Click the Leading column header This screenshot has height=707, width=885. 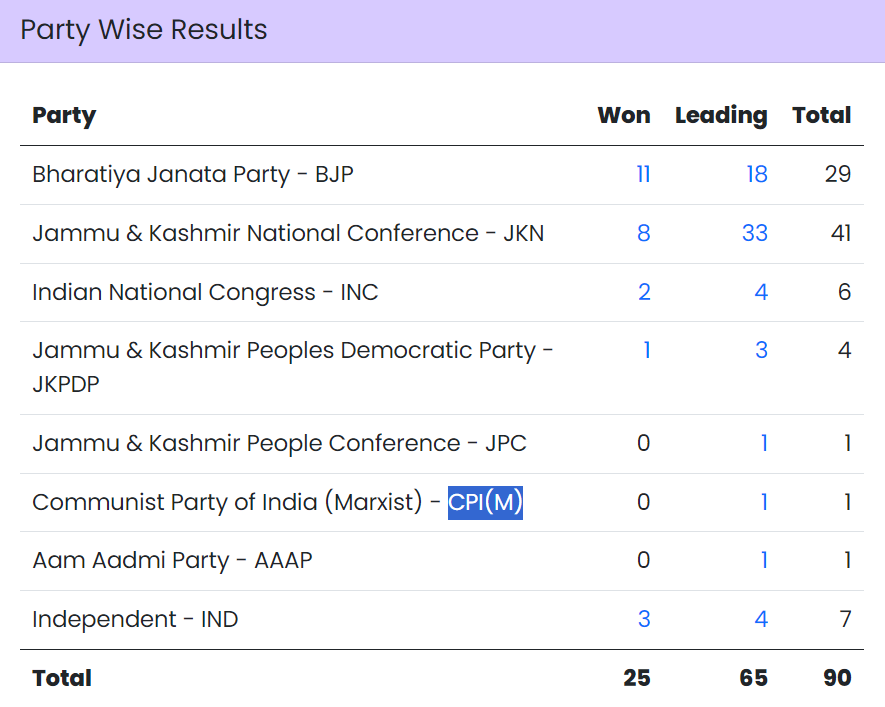click(720, 116)
